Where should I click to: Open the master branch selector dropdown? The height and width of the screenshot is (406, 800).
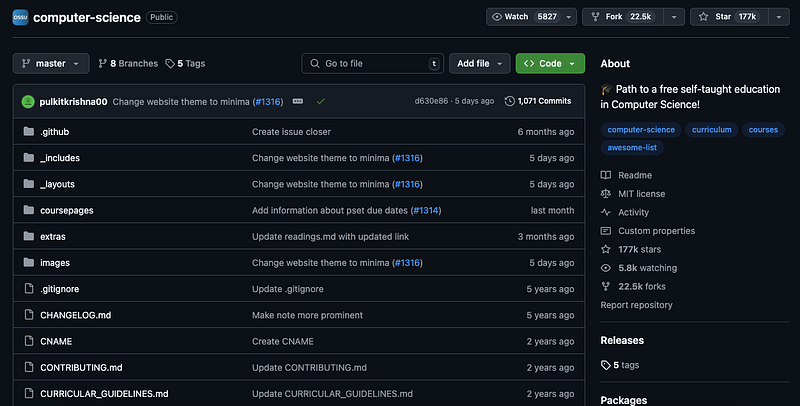(51, 63)
